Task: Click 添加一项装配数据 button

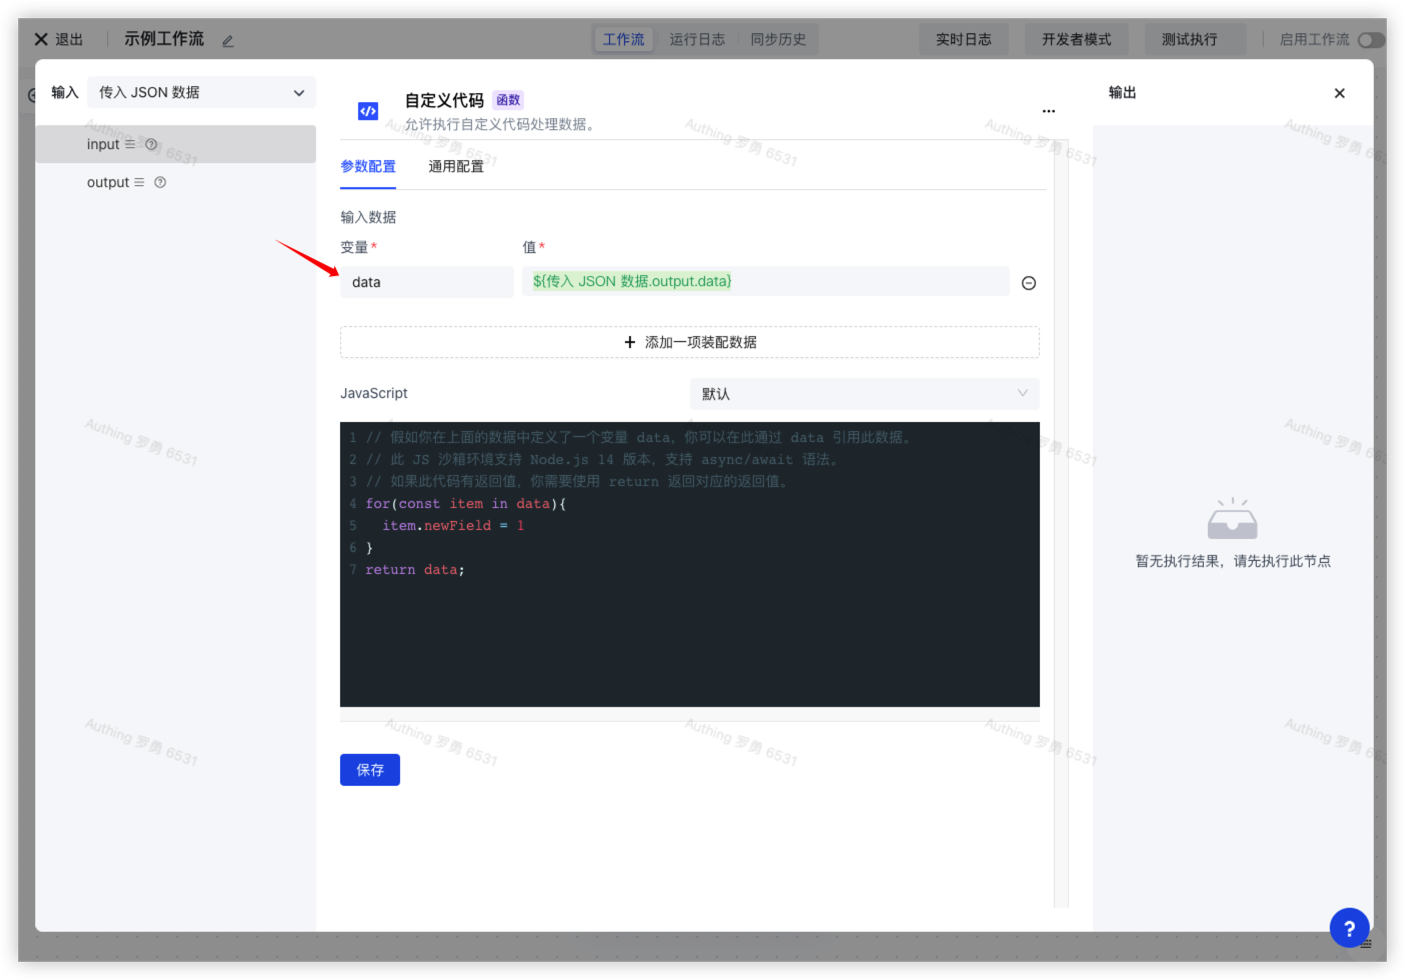Action: tap(689, 342)
